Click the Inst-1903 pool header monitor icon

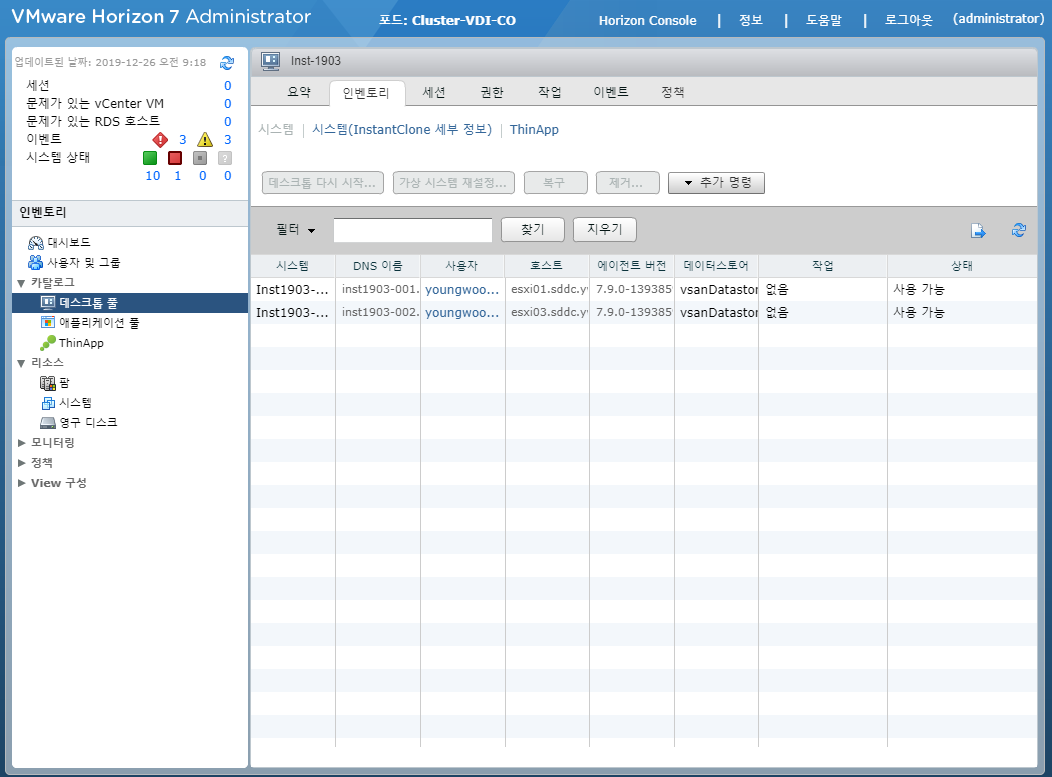(x=270, y=61)
